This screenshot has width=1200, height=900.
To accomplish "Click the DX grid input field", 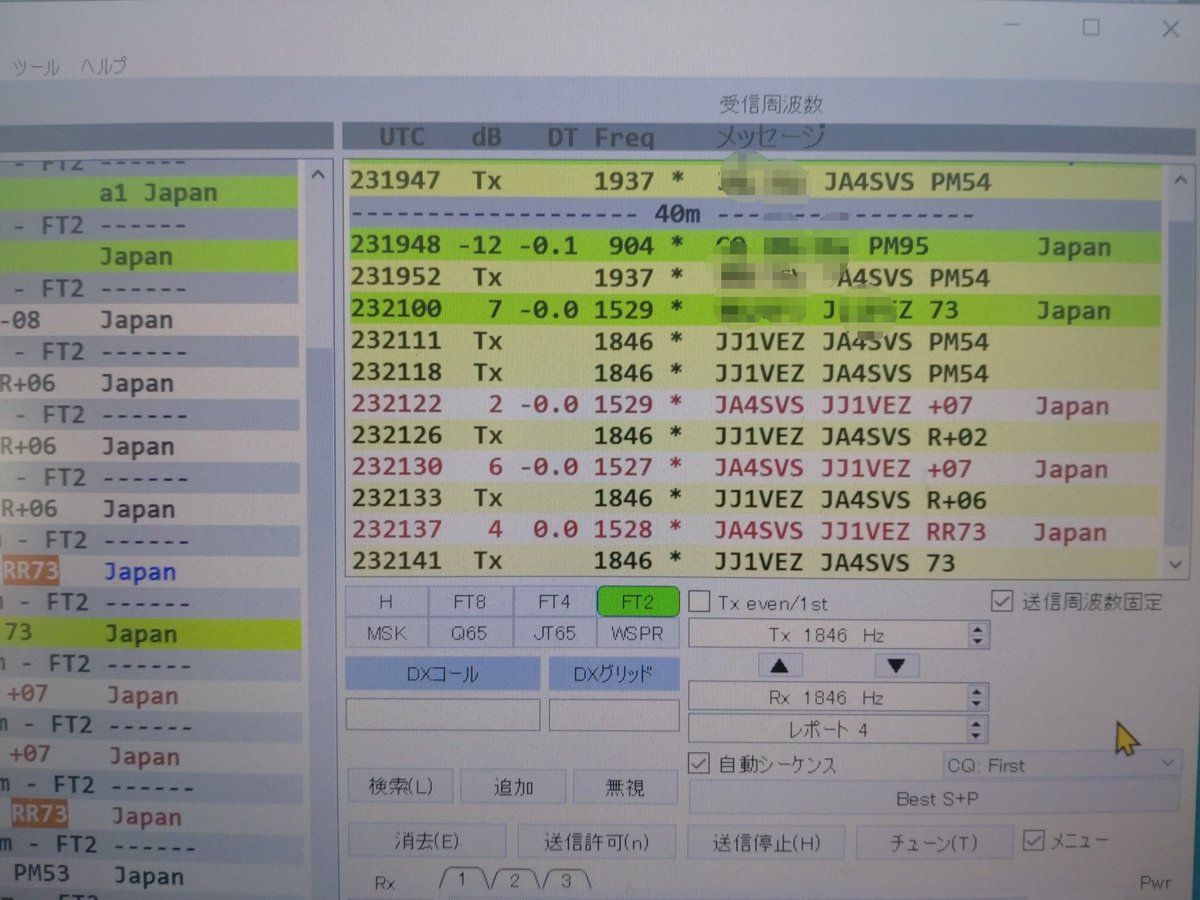I will [613, 715].
